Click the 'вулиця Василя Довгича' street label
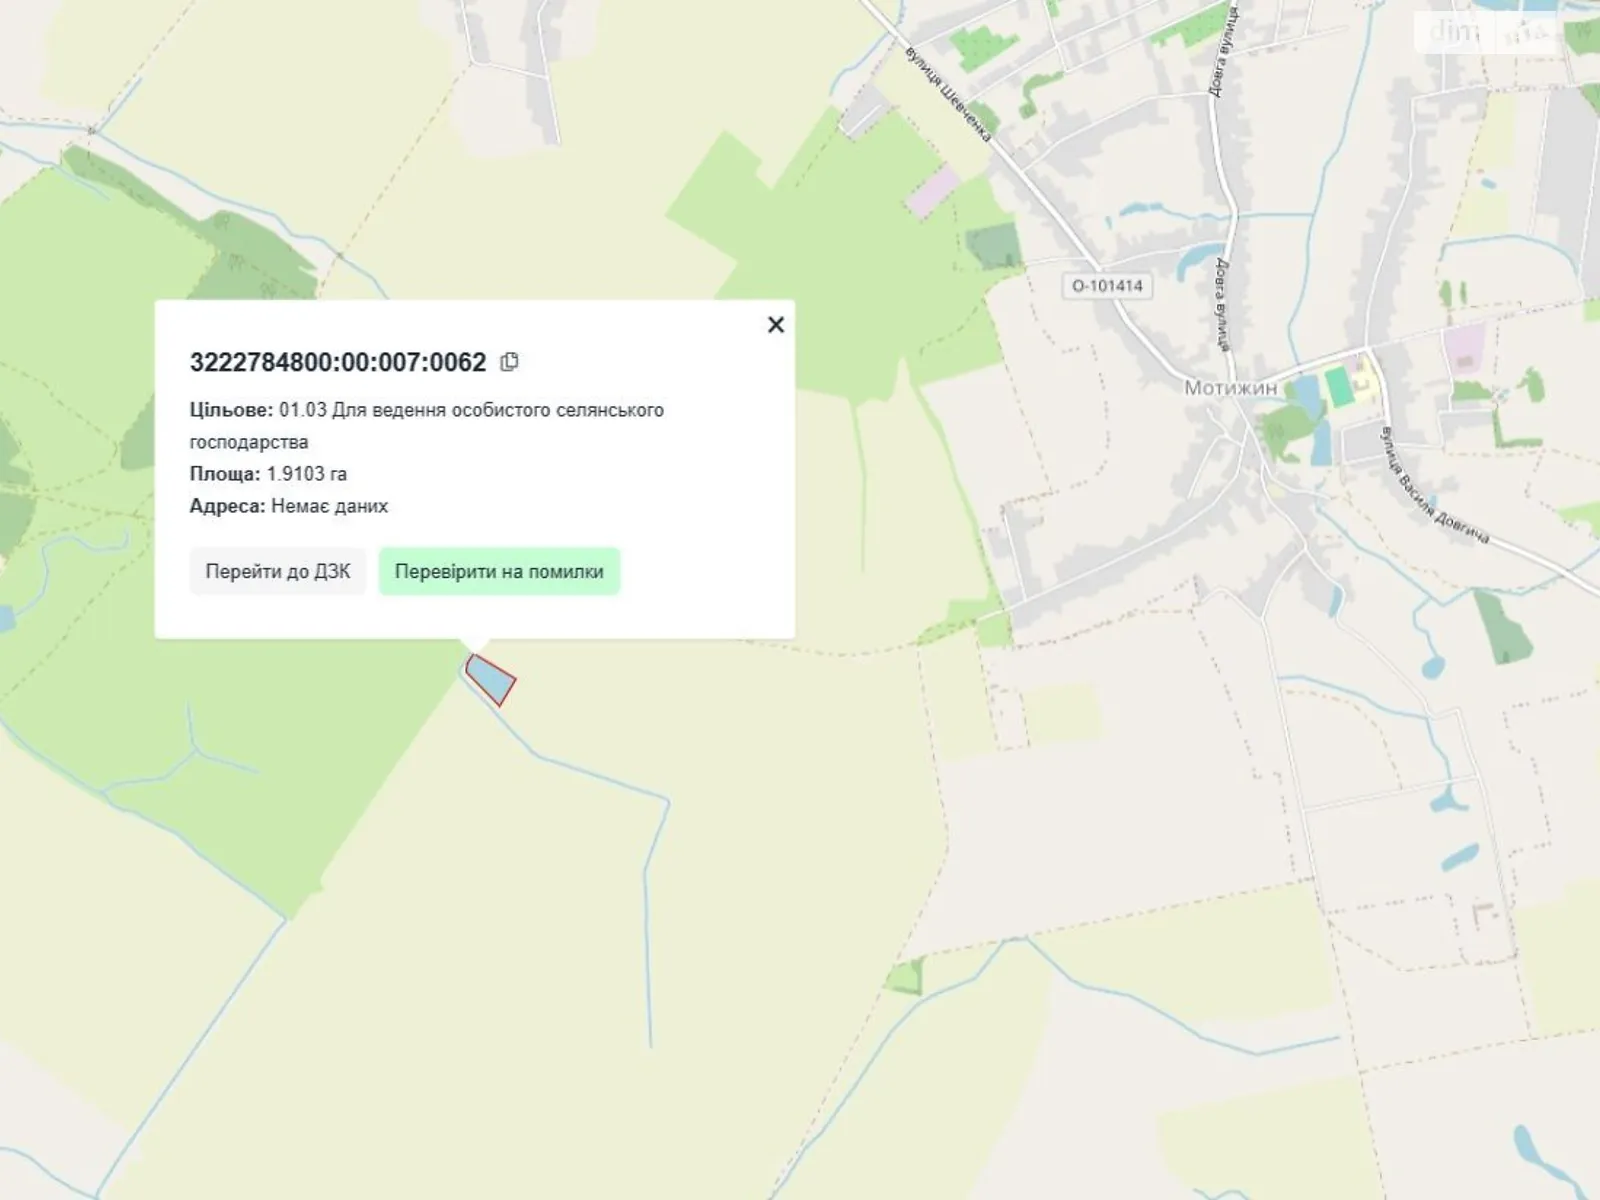This screenshot has height=1200, width=1600. tap(1434, 485)
